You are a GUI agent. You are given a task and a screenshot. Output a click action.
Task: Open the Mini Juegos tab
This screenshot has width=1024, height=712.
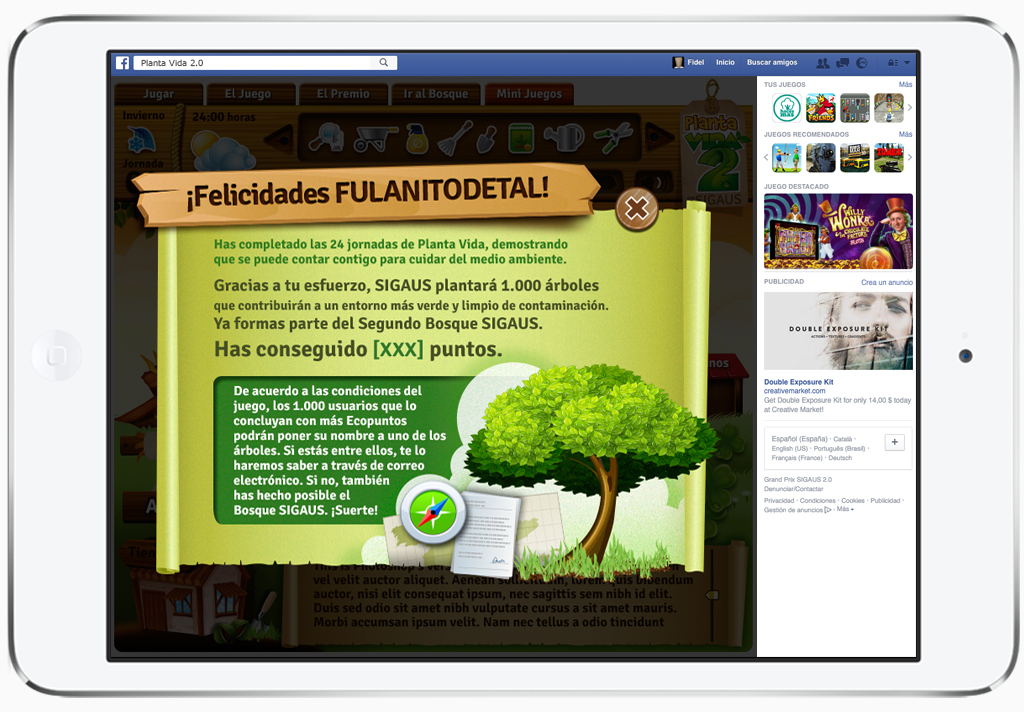(529, 94)
